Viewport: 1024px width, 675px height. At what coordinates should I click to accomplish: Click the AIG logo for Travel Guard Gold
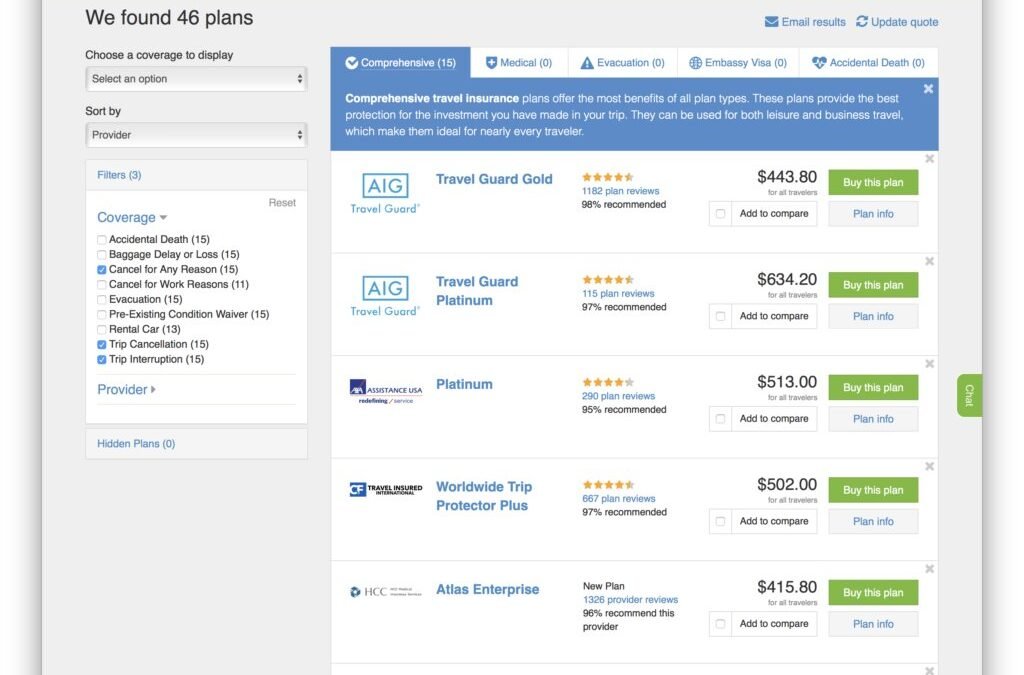coord(385,193)
